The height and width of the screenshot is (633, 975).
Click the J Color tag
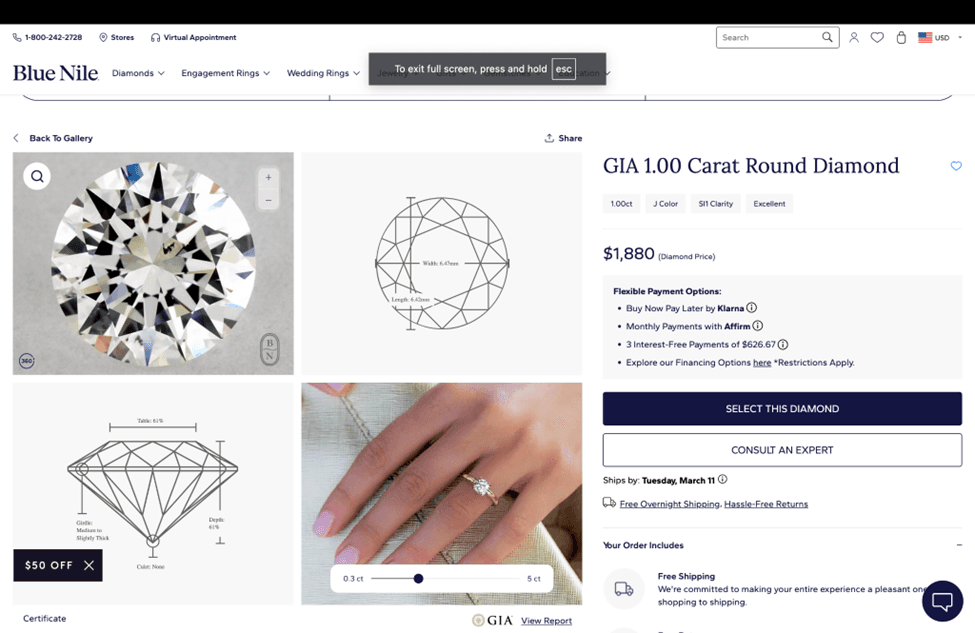tap(665, 203)
